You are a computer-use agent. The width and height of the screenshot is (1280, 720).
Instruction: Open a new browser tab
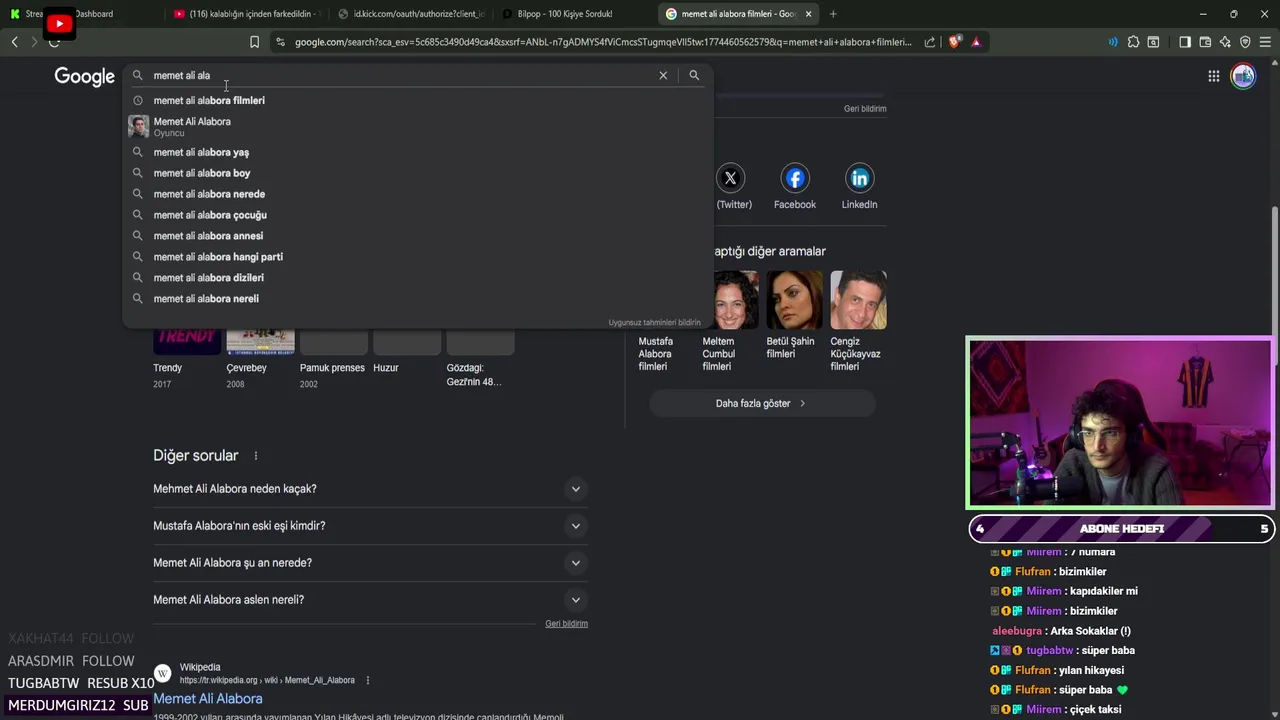point(833,14)
